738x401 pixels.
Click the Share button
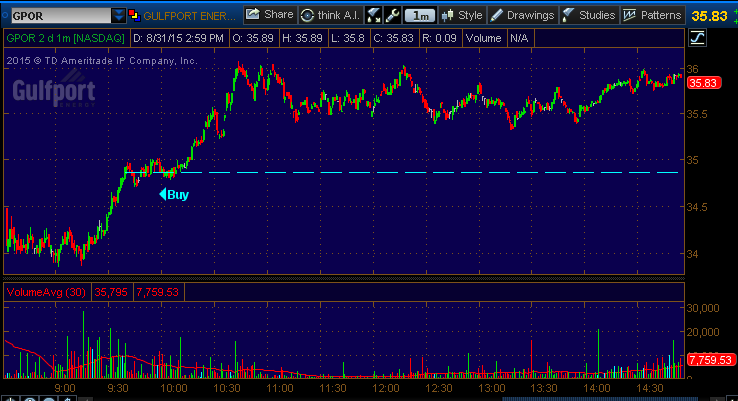click(270, 15)
